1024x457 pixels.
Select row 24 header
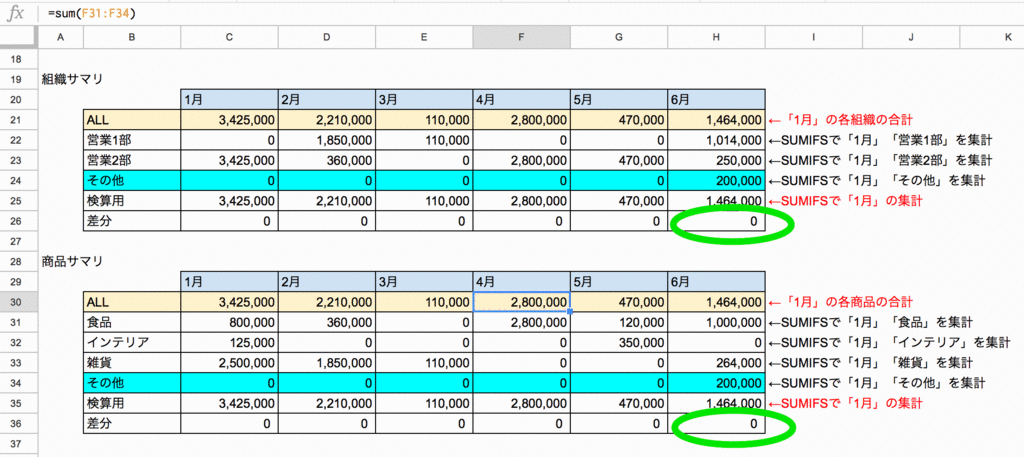coord(19,181)
